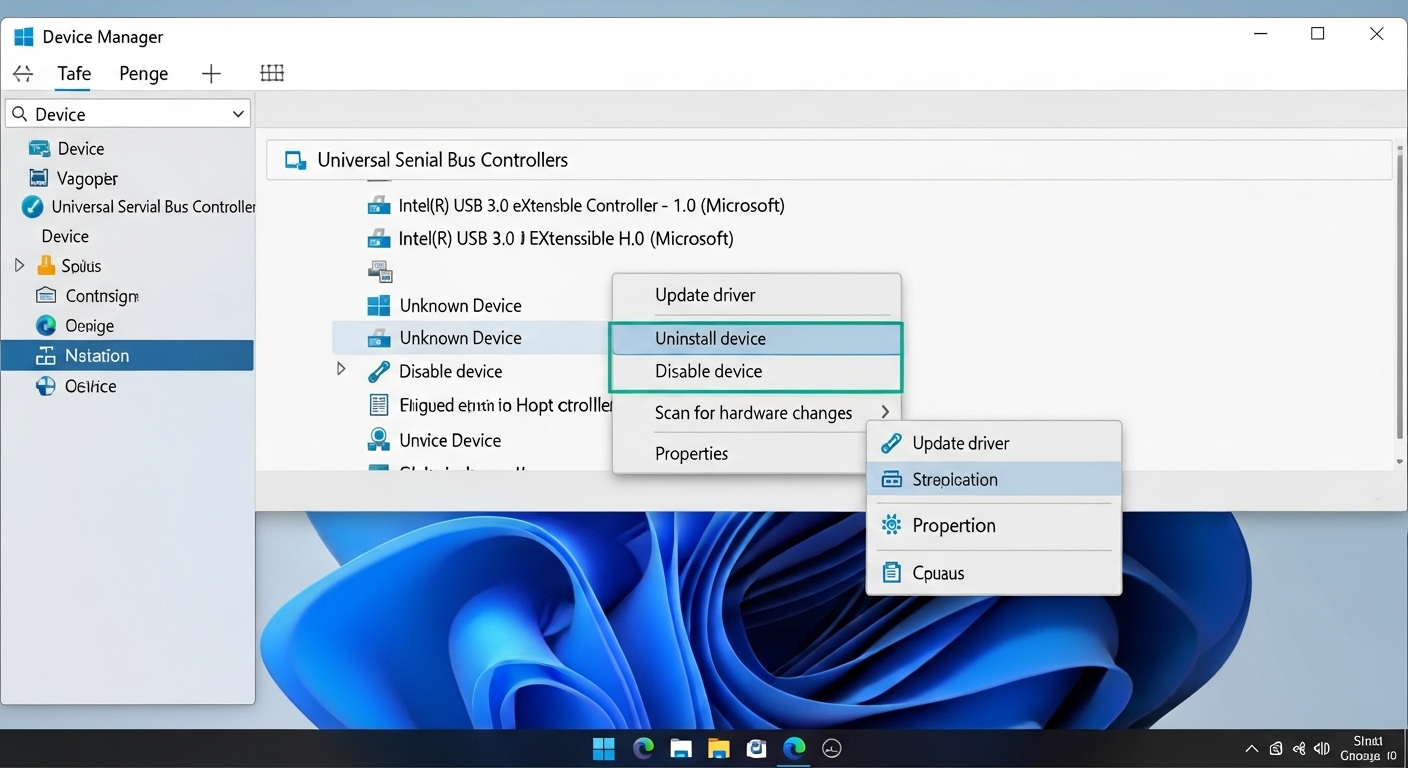This screenshot has height=768, width=1408.
Task: Click the scrollbar down arrow
Action: point(1399,462)
